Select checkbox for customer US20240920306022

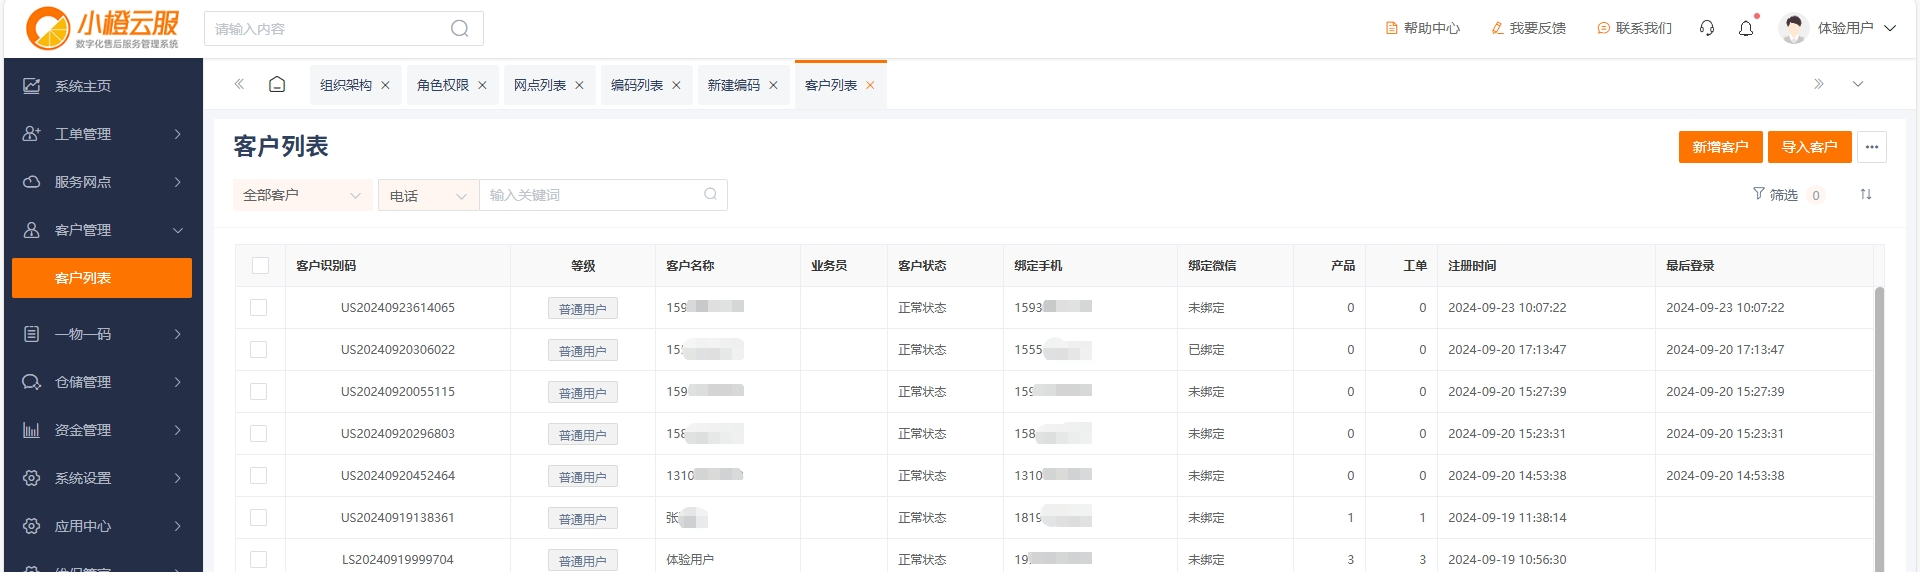259,350
